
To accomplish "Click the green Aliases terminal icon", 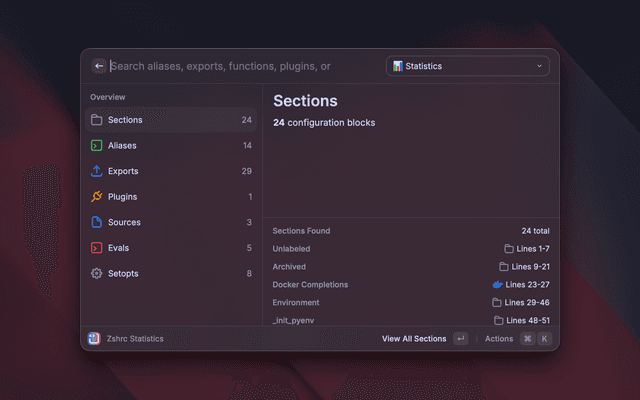I will [97, 146].
